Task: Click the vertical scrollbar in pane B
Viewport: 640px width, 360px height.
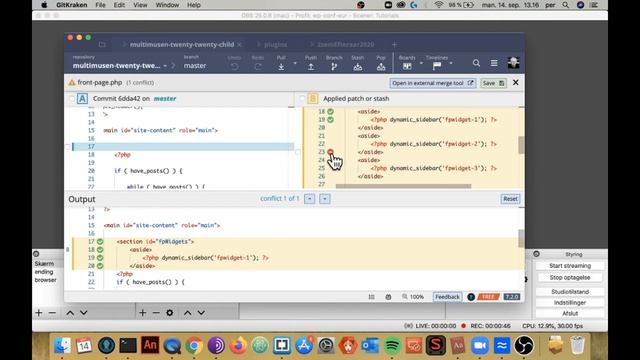Action: pyautogui.click(x=521, y=145)
